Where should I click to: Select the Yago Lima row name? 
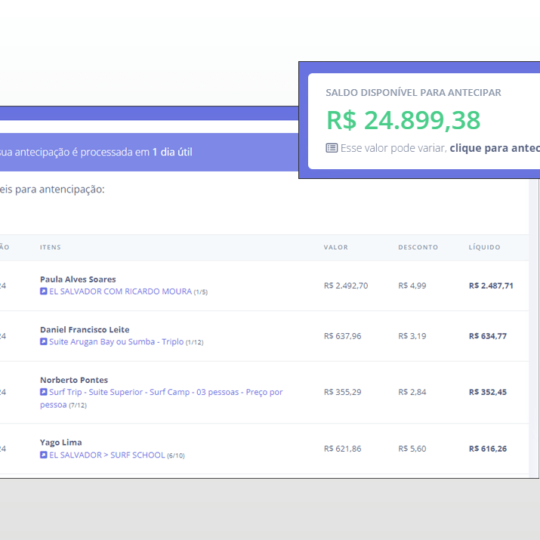pos(61,442)
